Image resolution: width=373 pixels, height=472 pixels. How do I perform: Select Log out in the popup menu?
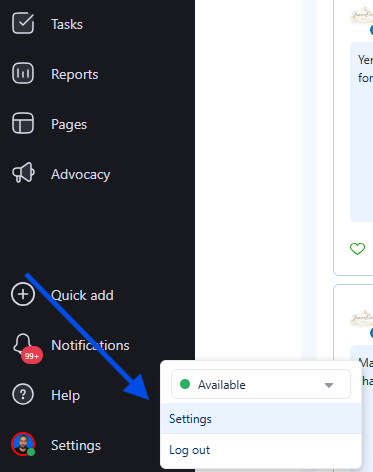pos(261,450)
